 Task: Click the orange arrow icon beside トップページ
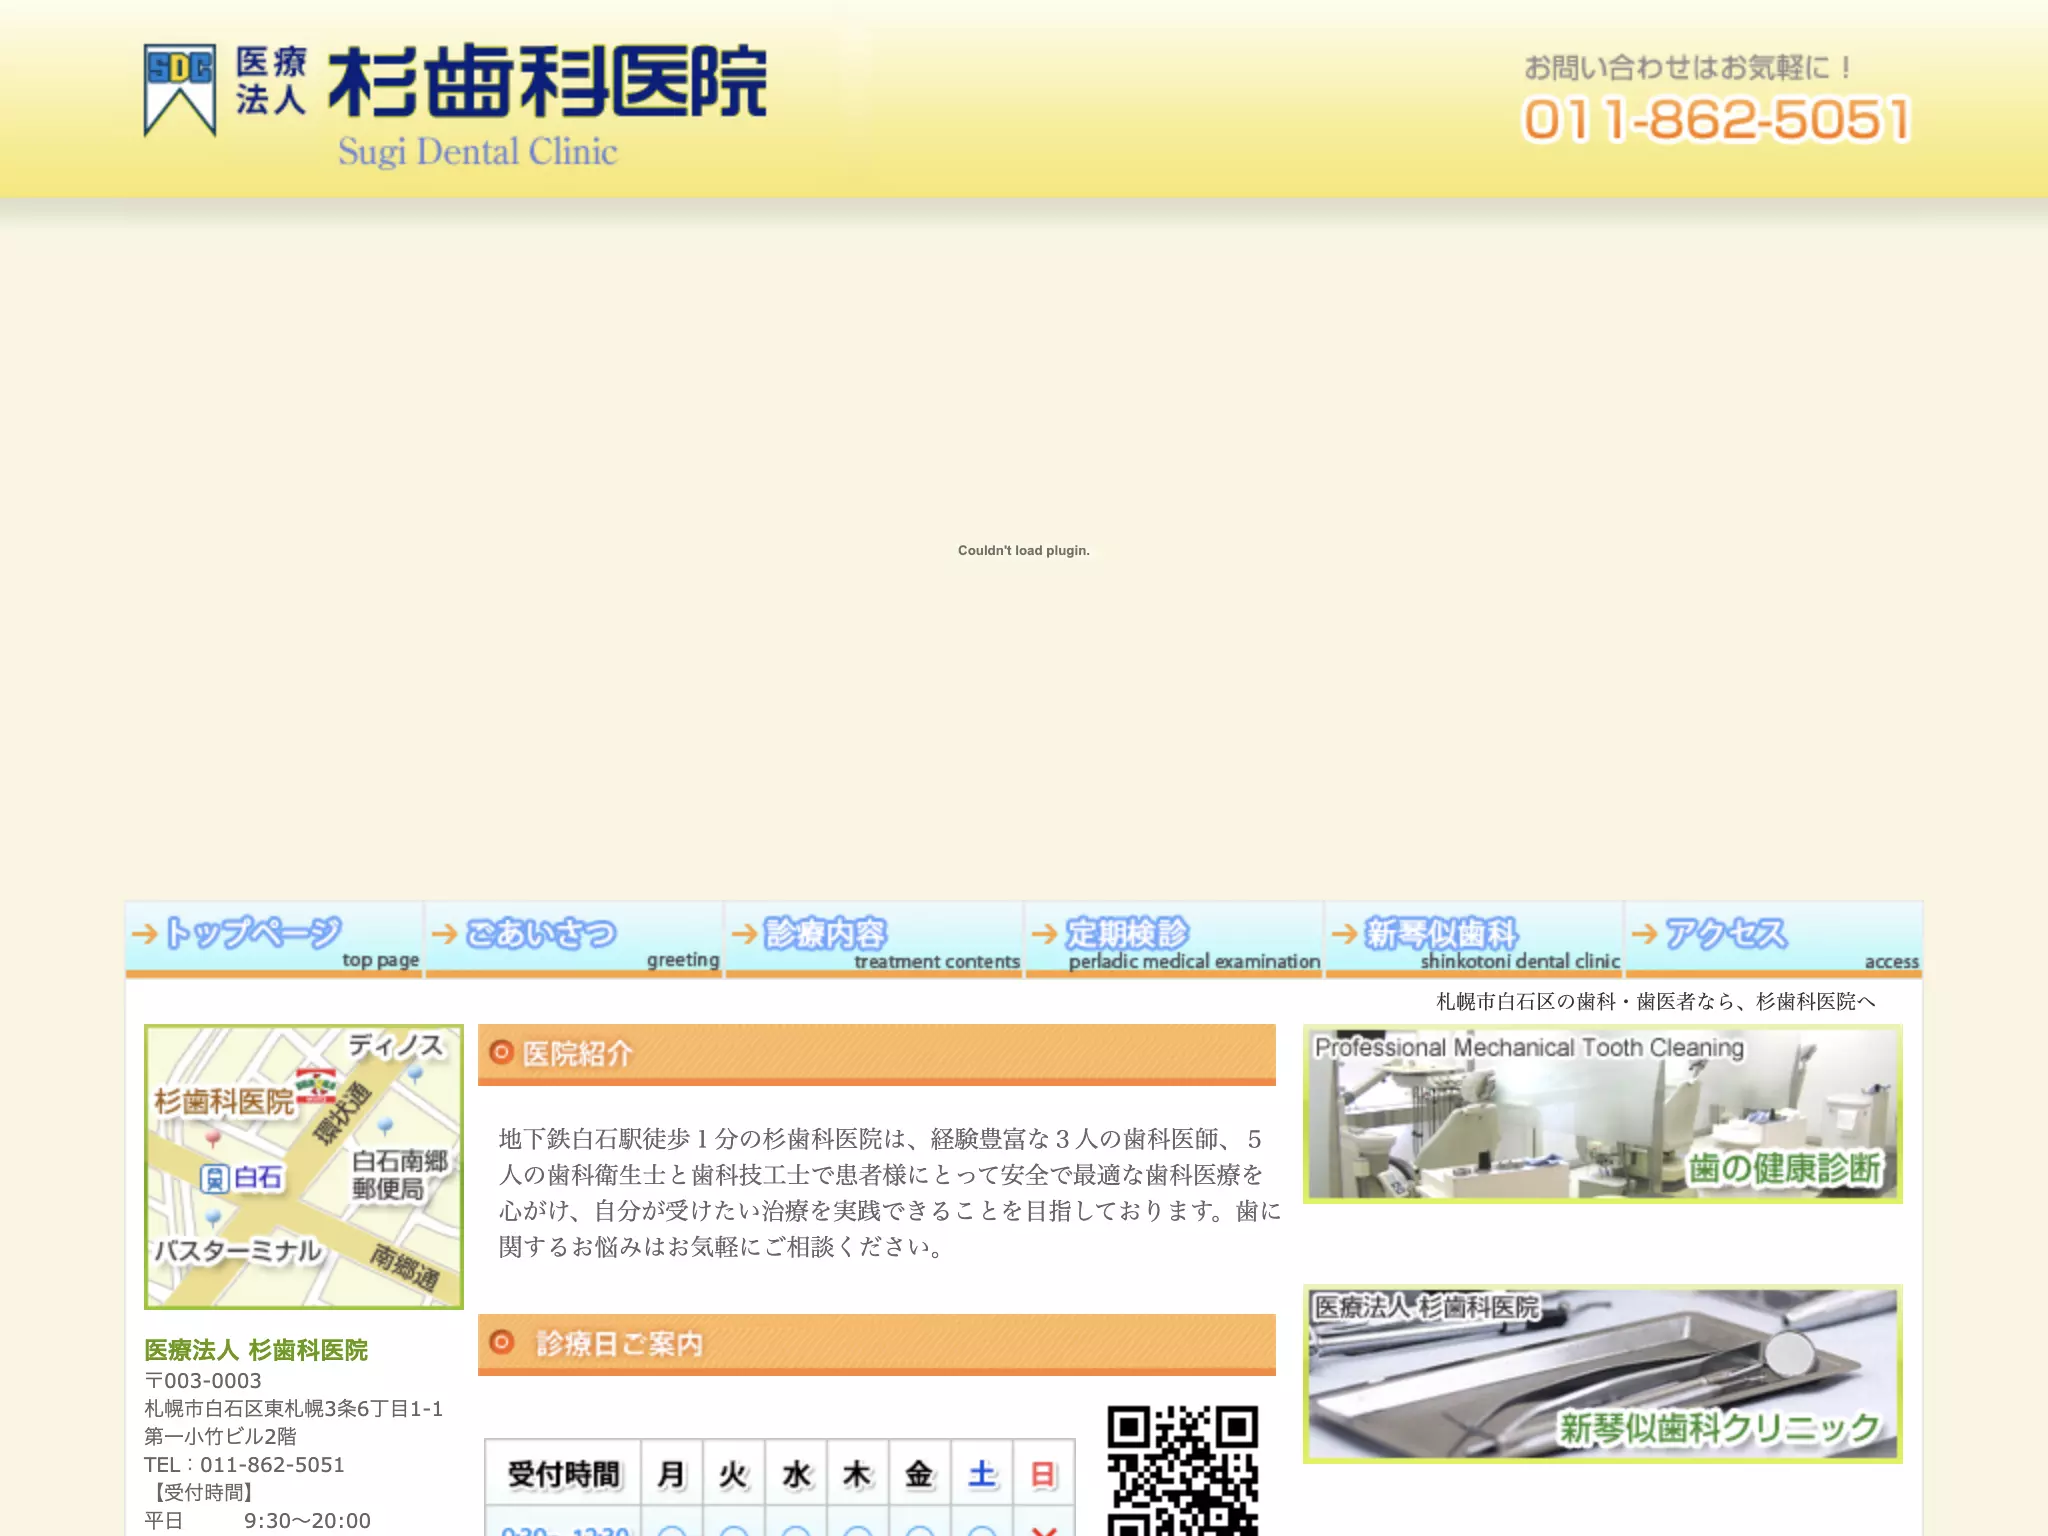click(145, 934)
